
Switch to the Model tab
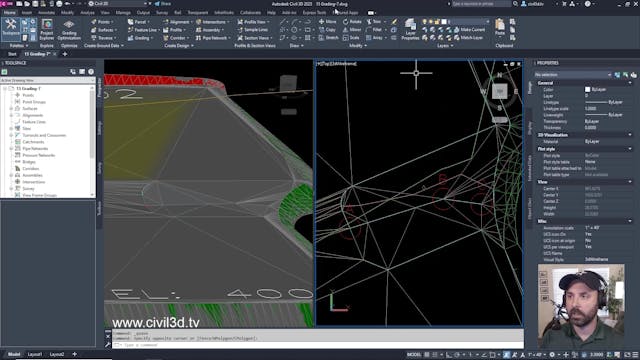[13, 354]
